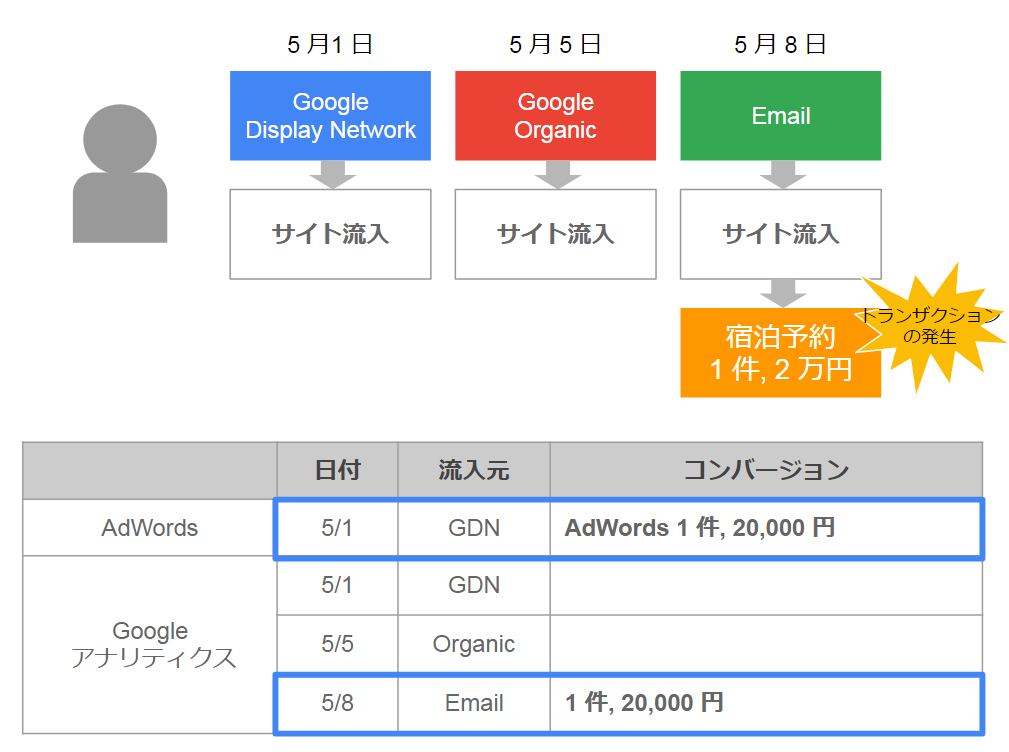Click the 流入元 column header
The width and height of the screenshot is (1009, 752).
(x=474, y=470)
